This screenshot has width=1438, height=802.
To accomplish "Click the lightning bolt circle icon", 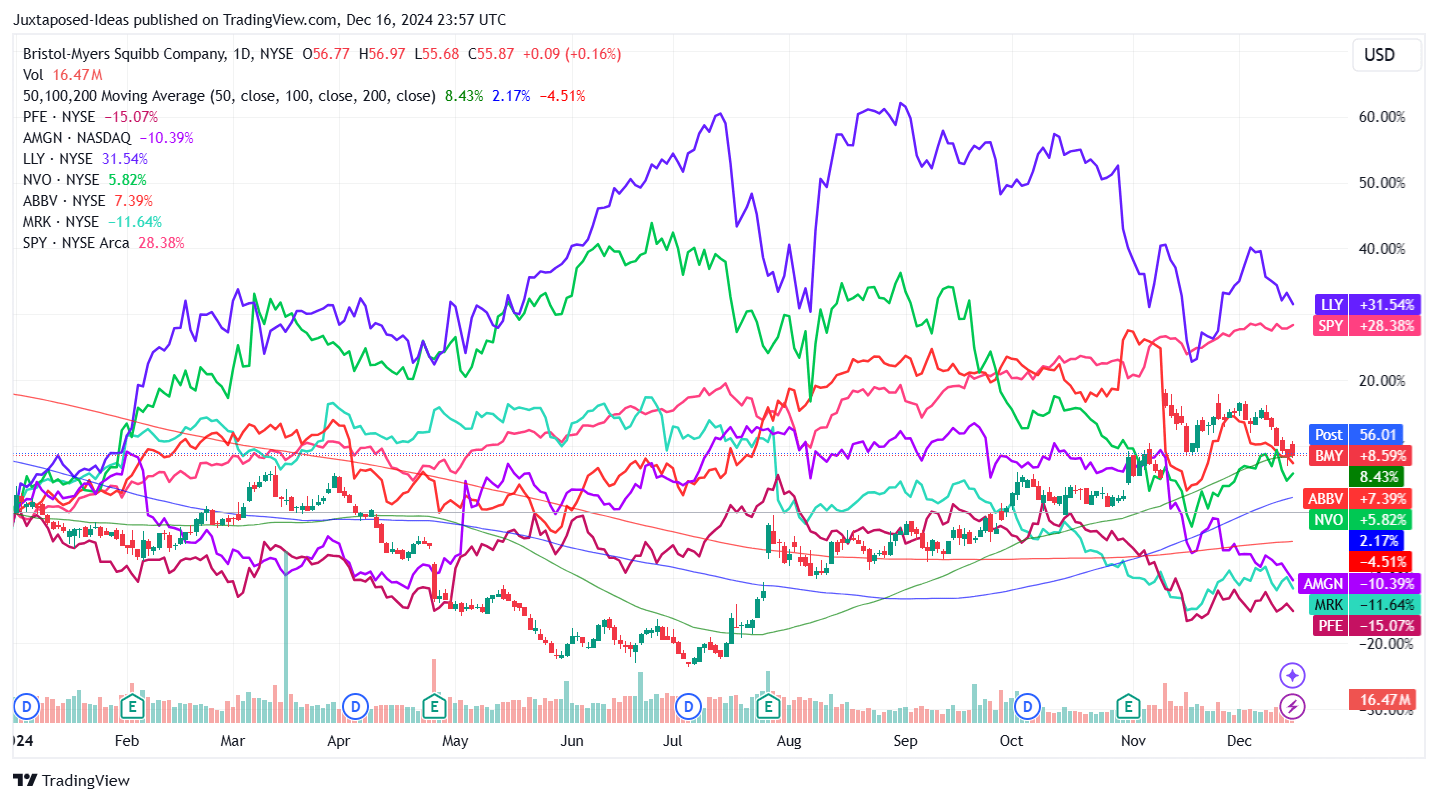I will tap(1292, 706).
